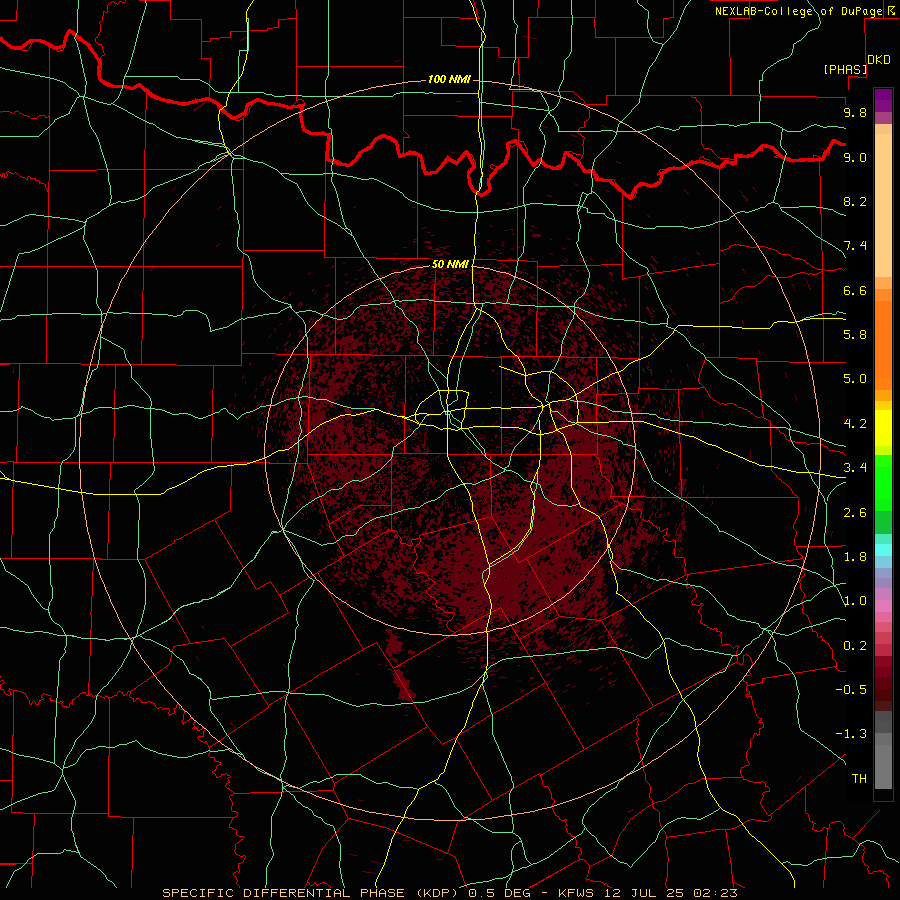Click the bright yellow segment of the color bar
Screen dimensions: 900x900
(883, 428)
